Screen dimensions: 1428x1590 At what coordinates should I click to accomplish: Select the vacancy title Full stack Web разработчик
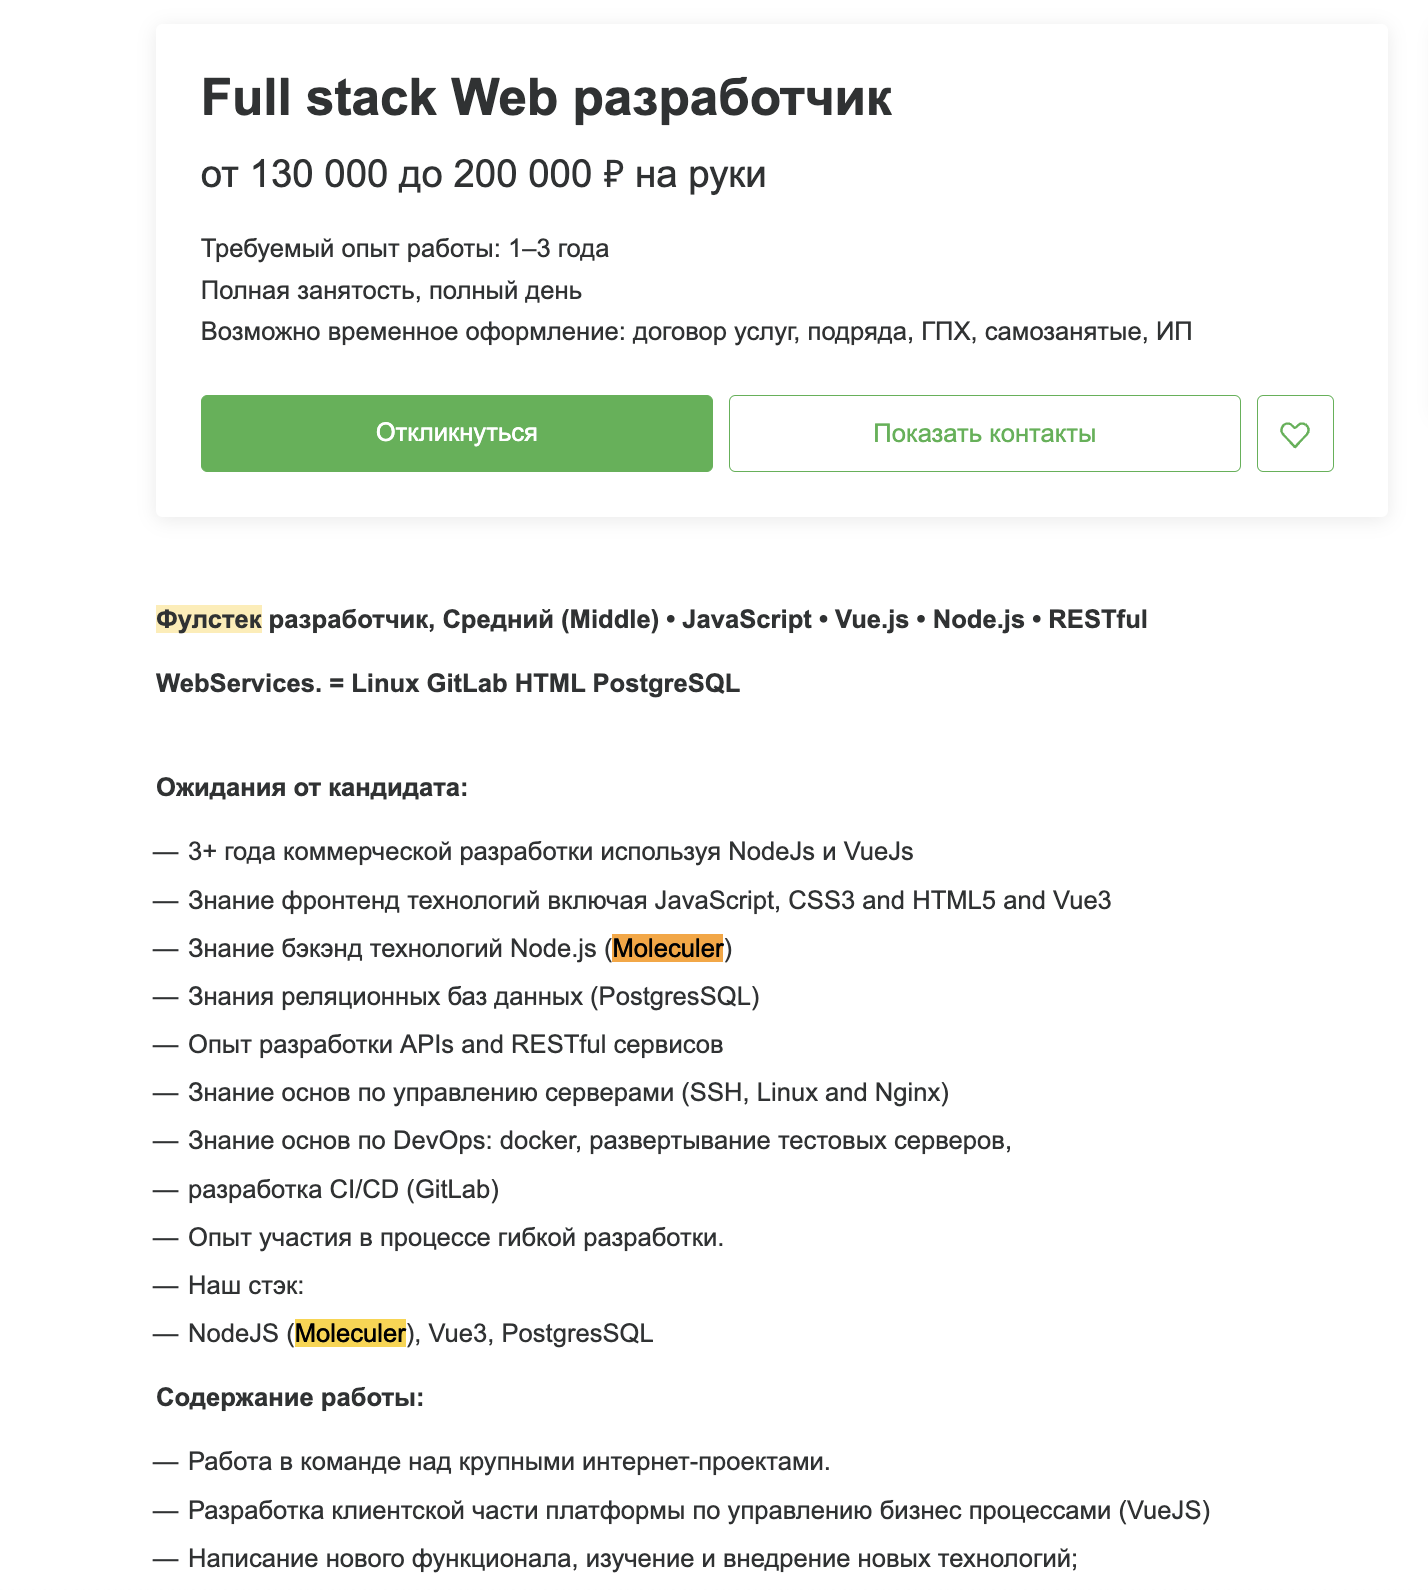coord(549,97)
